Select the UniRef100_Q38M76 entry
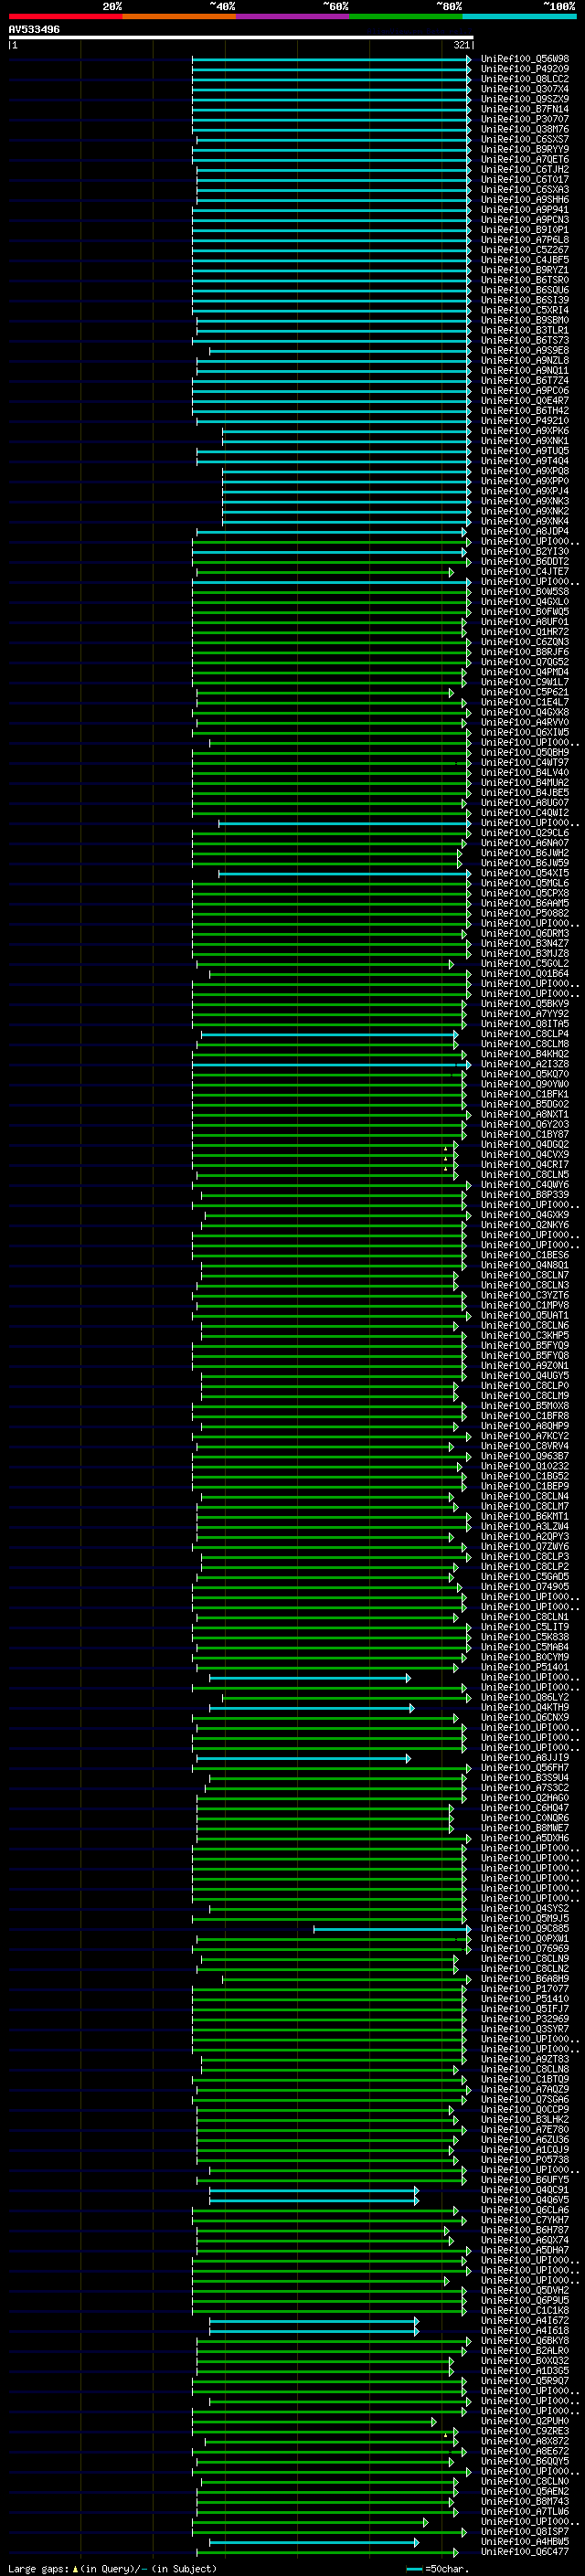The width and height of the screenshot is (585, 2576). 525,129
